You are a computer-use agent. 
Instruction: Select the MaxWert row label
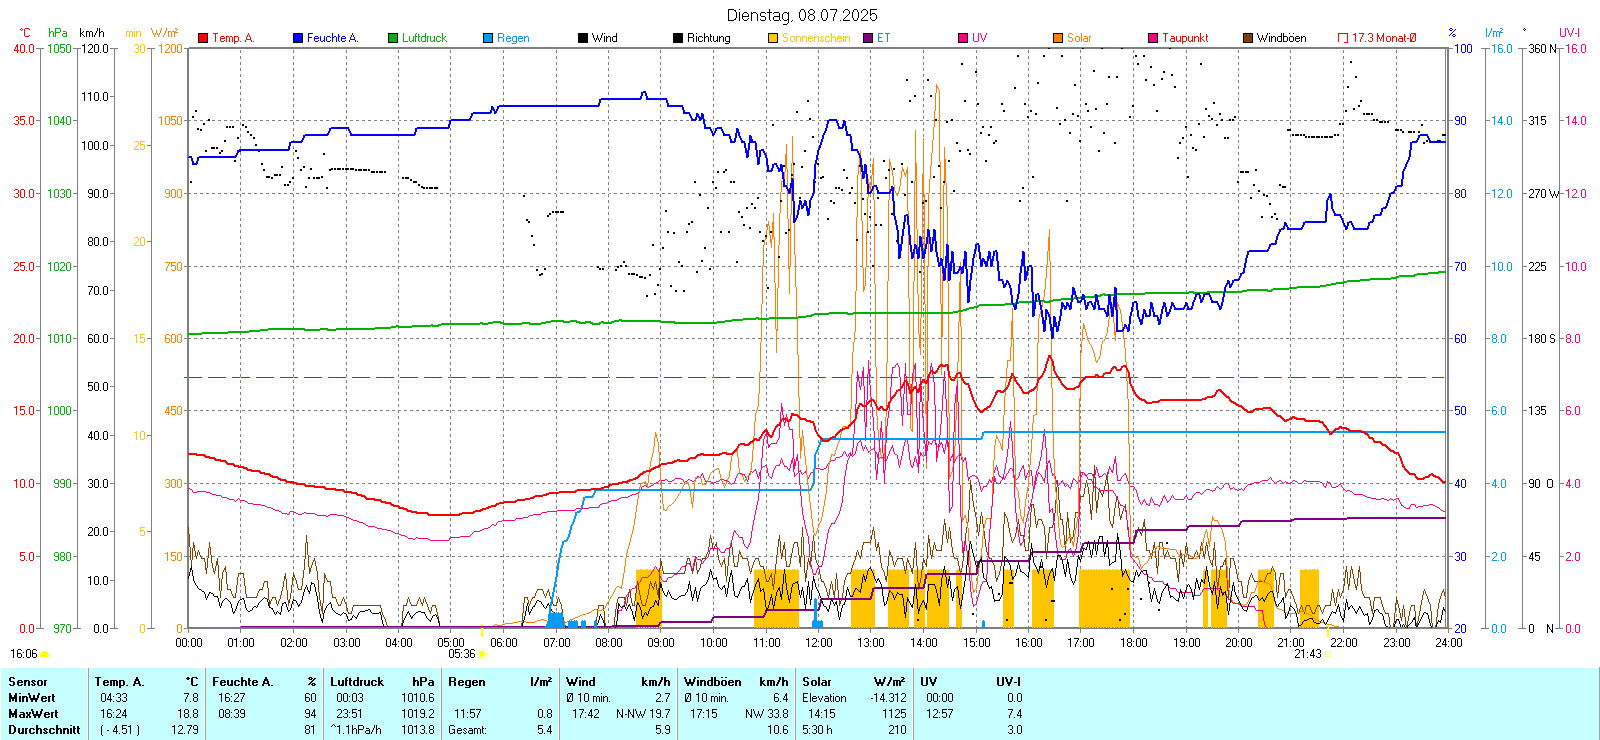click(33, 714)
